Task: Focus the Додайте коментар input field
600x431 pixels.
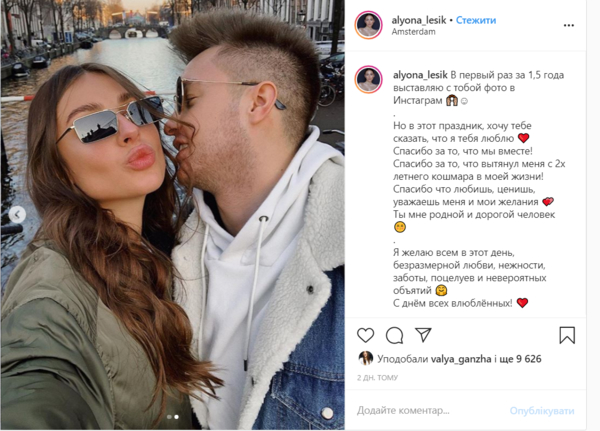Action: pos(429,411)
